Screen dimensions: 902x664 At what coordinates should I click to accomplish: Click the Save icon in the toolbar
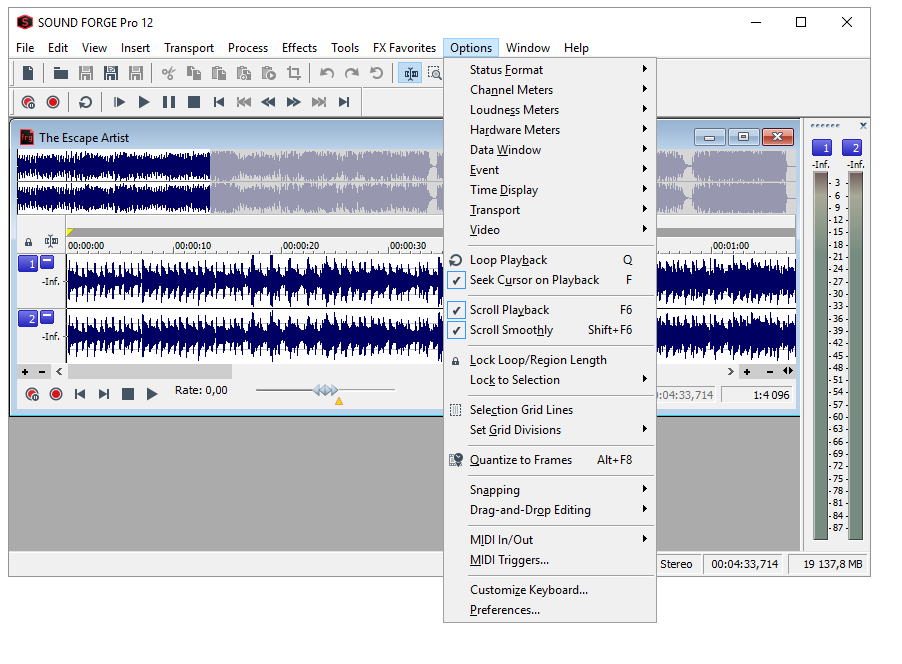86,73
